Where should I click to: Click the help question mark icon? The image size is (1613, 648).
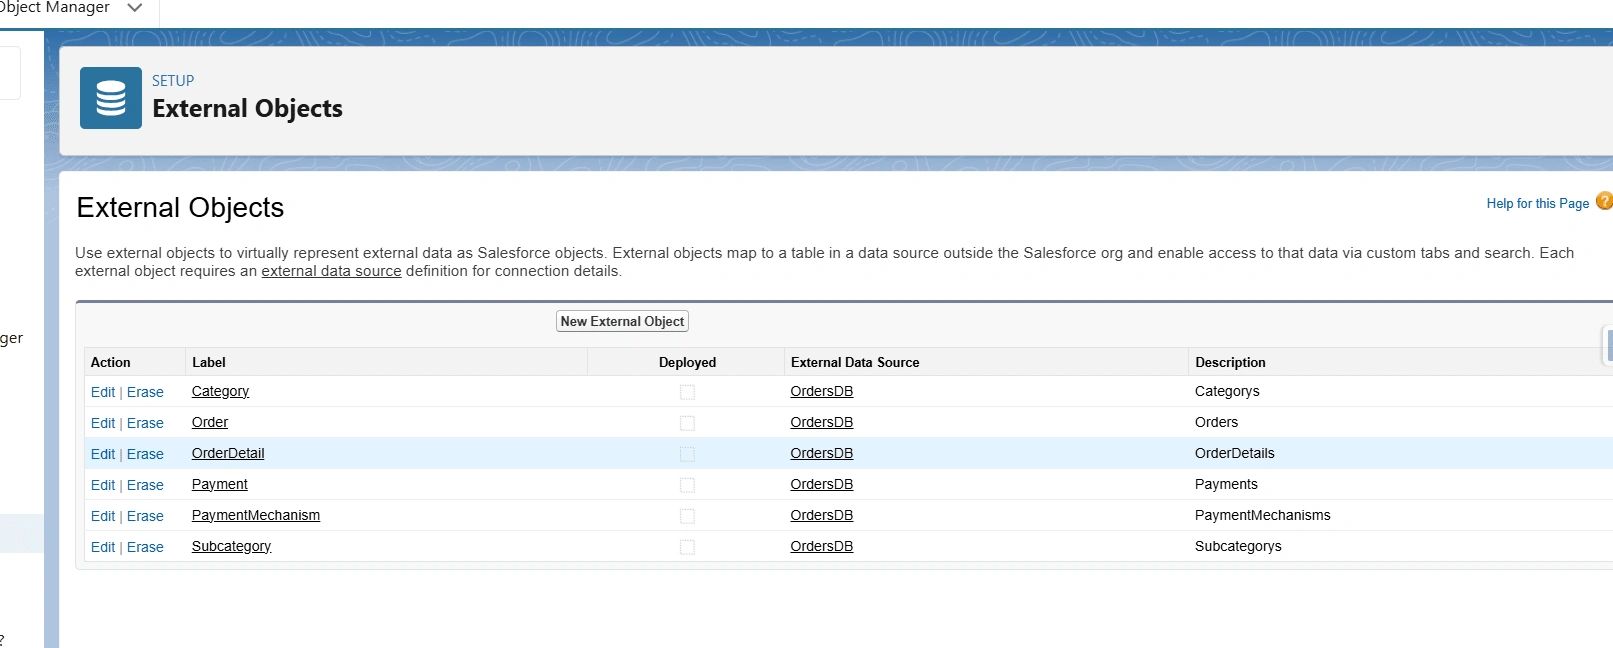1603,201
